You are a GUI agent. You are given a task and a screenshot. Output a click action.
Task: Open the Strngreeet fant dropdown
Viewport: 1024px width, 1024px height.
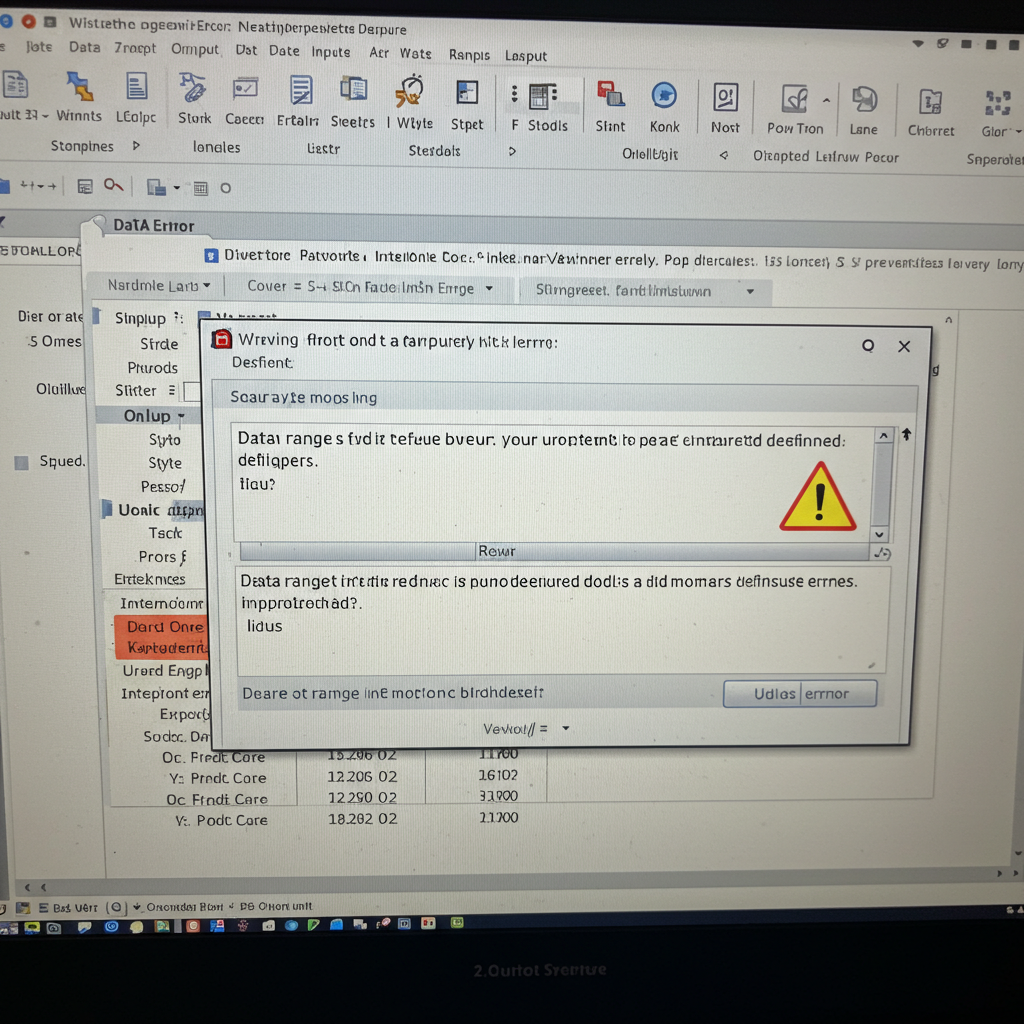645,291
